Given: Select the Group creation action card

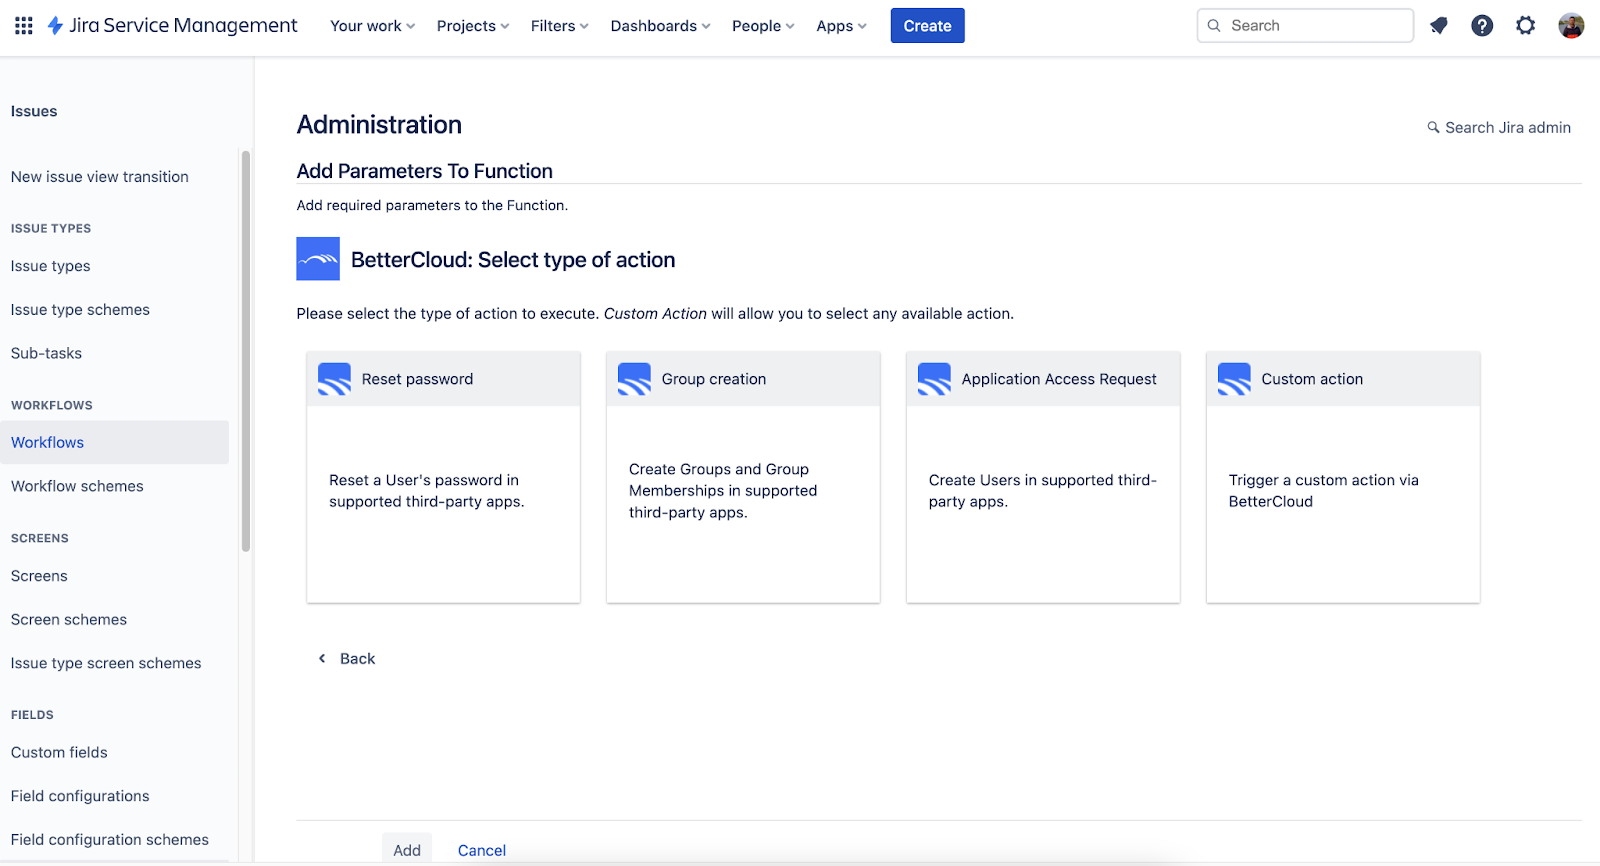Looking at the screenshot, I should 743,477.
